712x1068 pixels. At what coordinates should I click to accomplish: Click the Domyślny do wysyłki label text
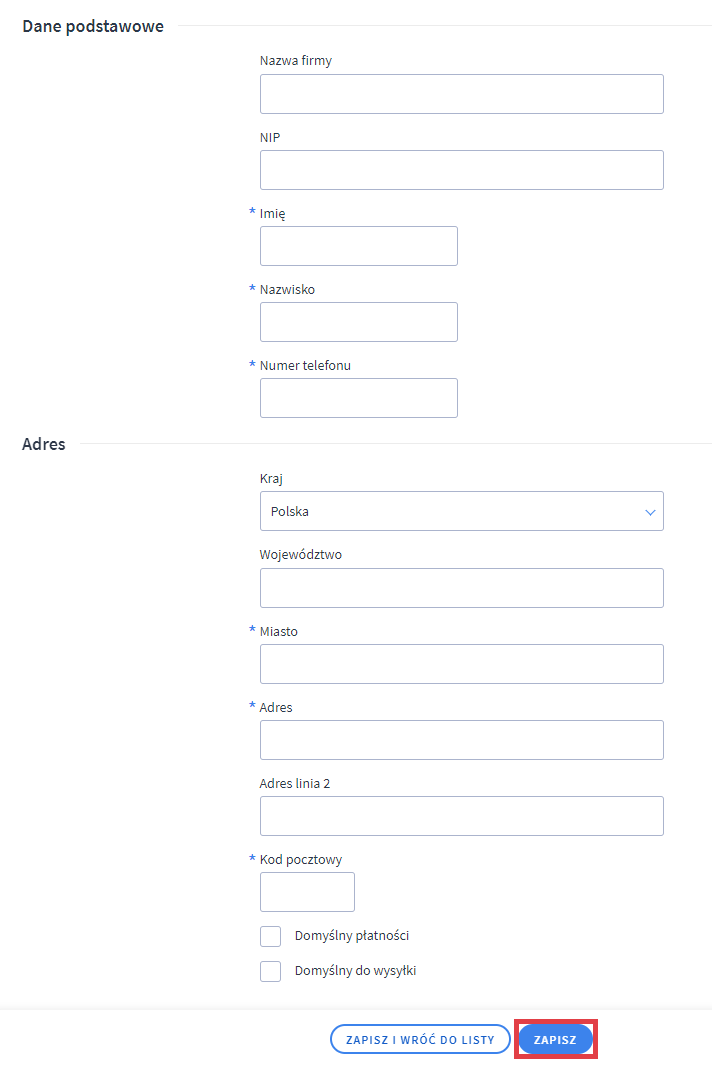point(355,971)
